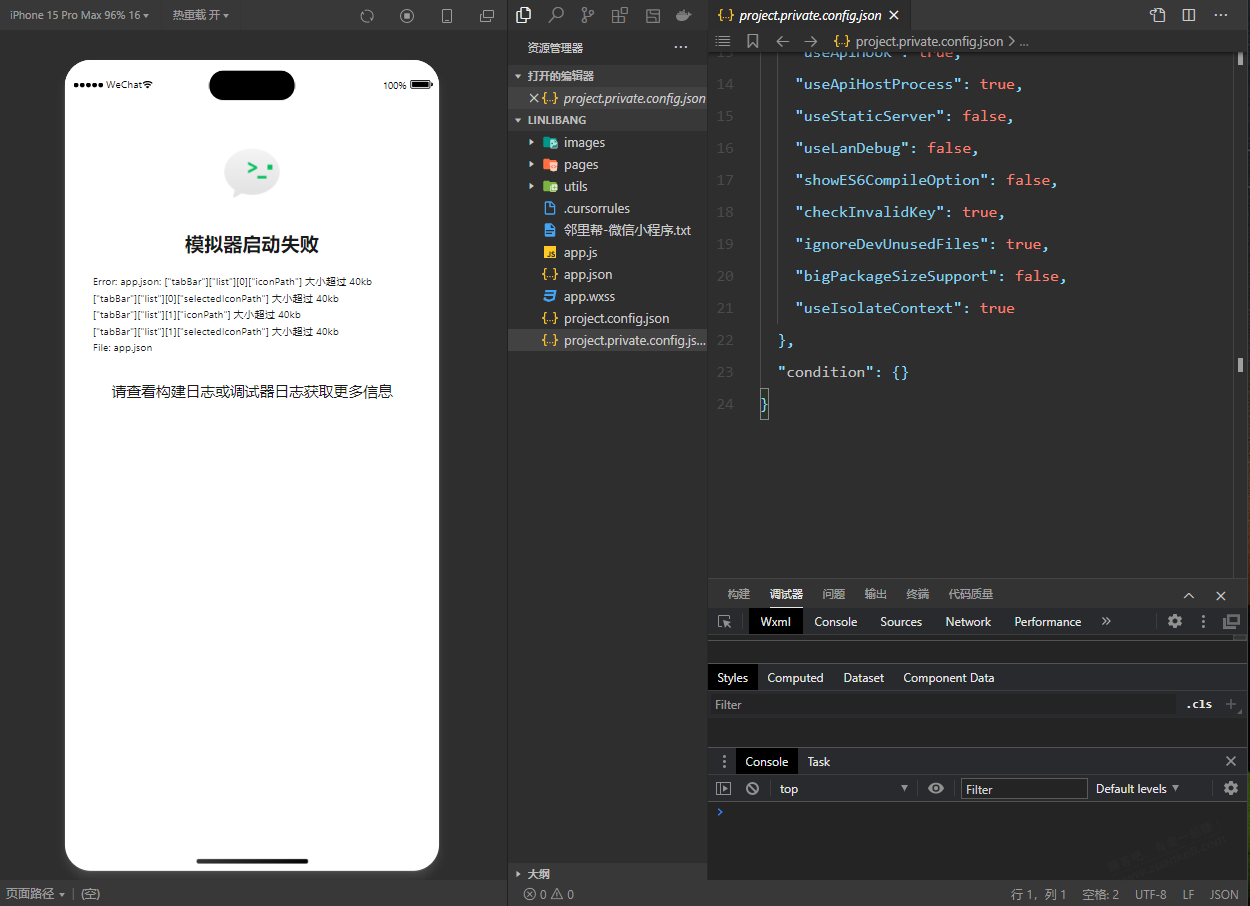
Task: Toggle the .cls element classes button
Action: pyautogui.click(x=1199, y=704)
